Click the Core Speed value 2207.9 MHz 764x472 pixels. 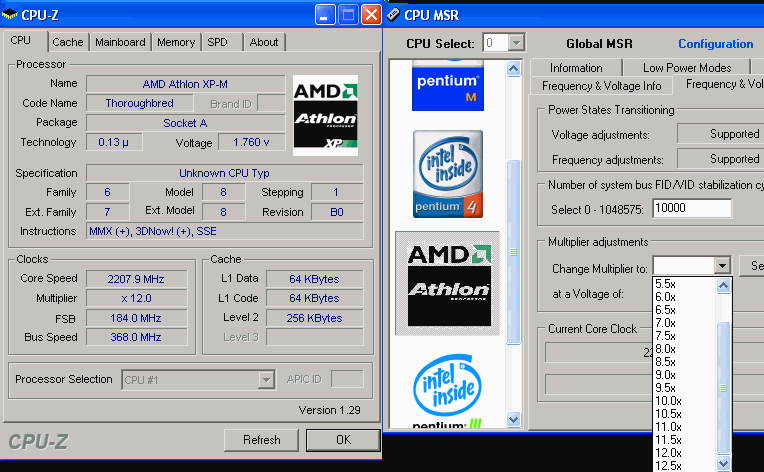pyautogui.click(x=136, y=279)
